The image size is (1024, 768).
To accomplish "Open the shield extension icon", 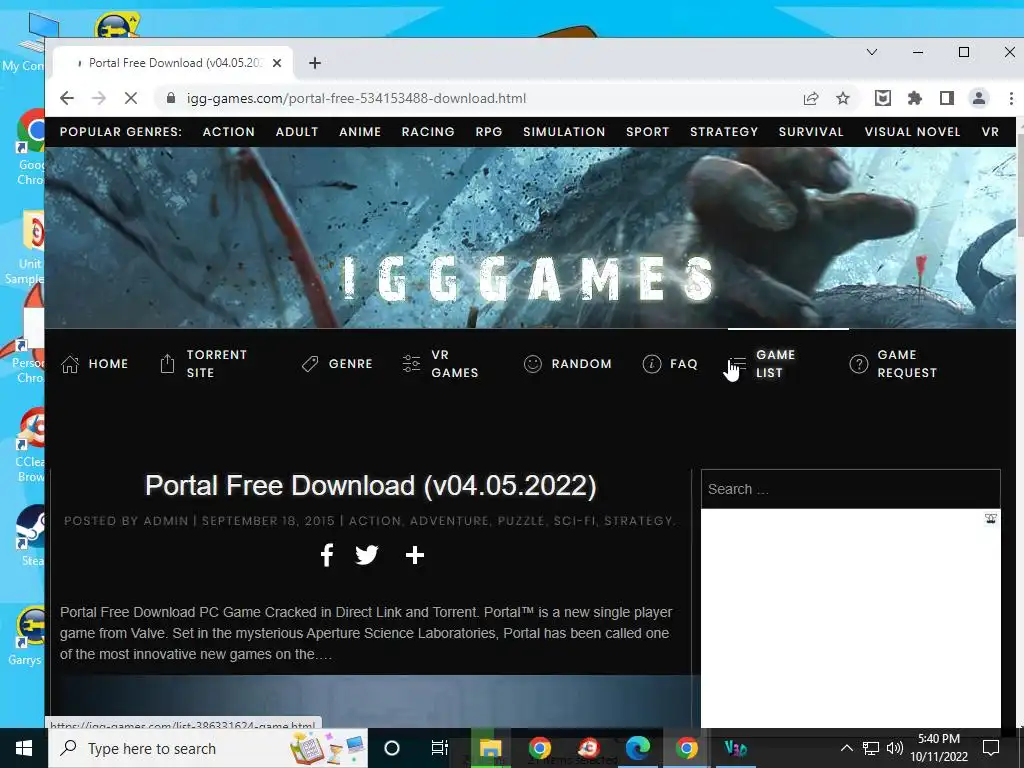I will tap(883, 98).
